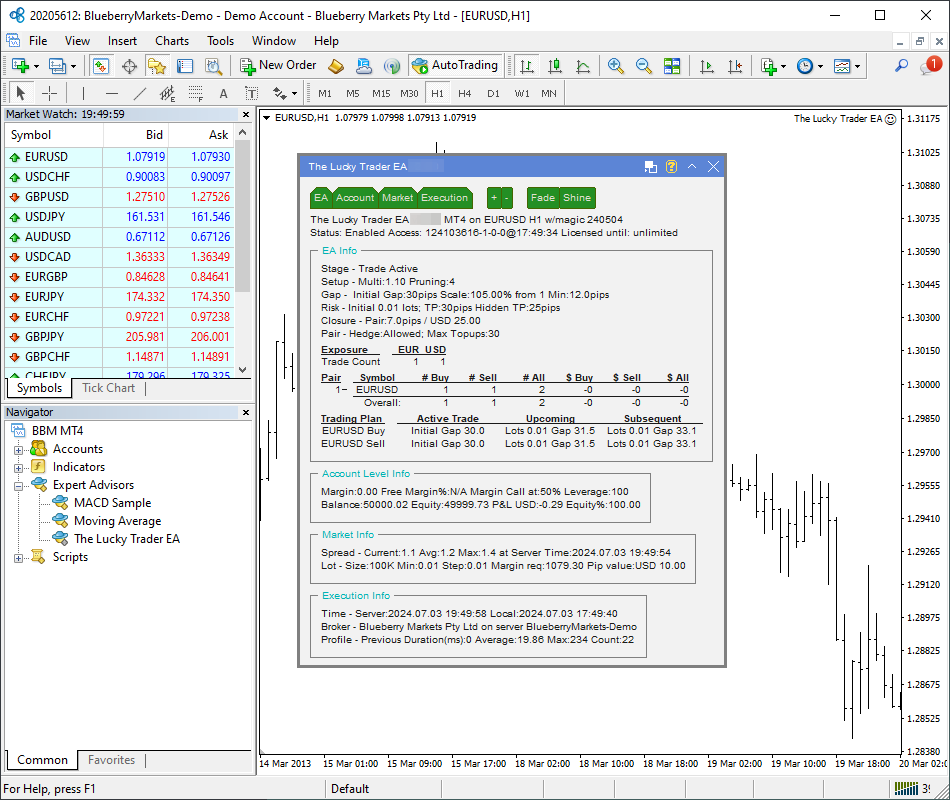Viewport: 950px width, 800px height.
Task: Open the indicators list dropdown arrow
Action: point(783,66)
